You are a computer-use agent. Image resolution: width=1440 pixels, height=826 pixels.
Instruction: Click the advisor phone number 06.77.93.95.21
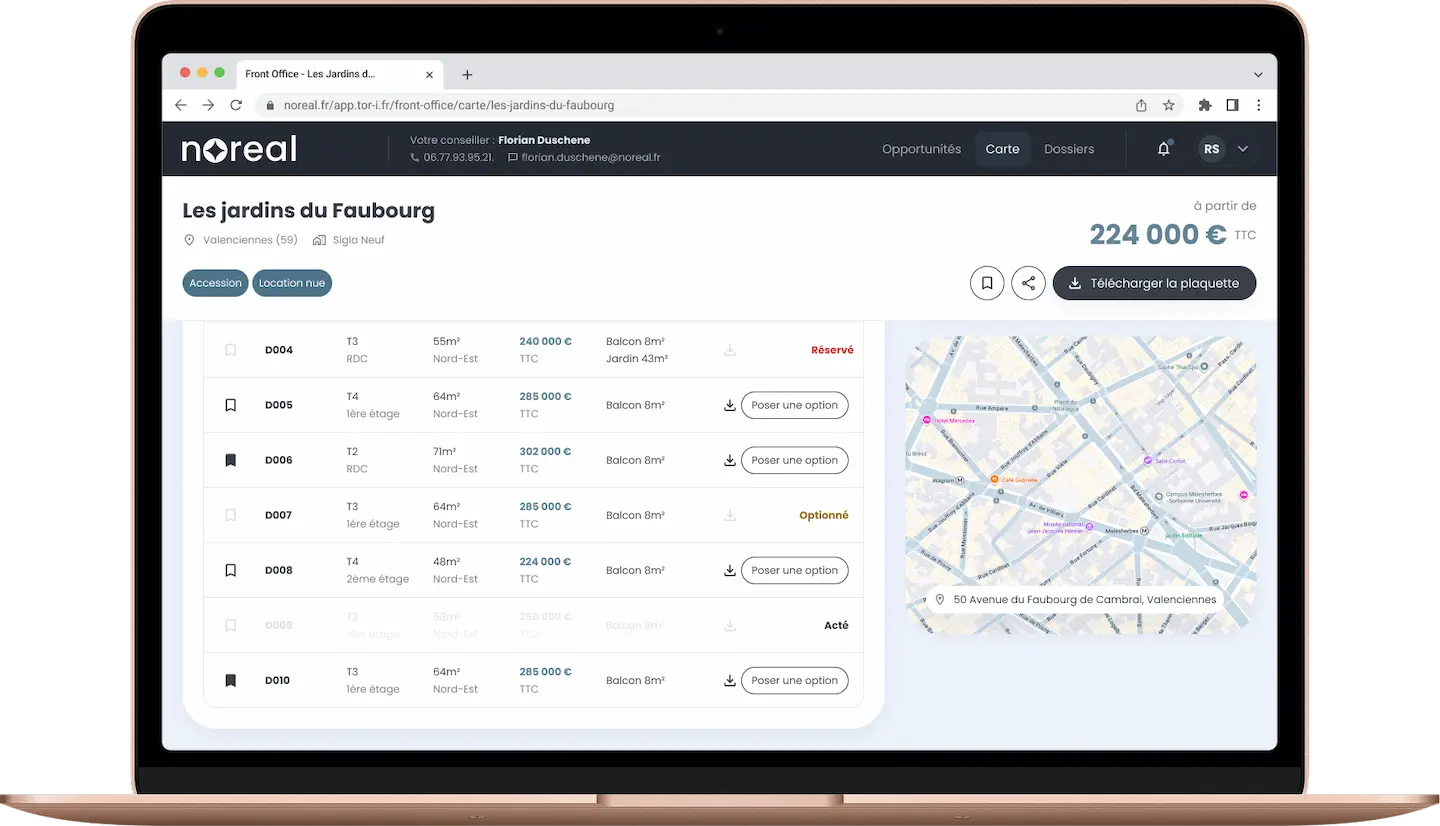452,157
